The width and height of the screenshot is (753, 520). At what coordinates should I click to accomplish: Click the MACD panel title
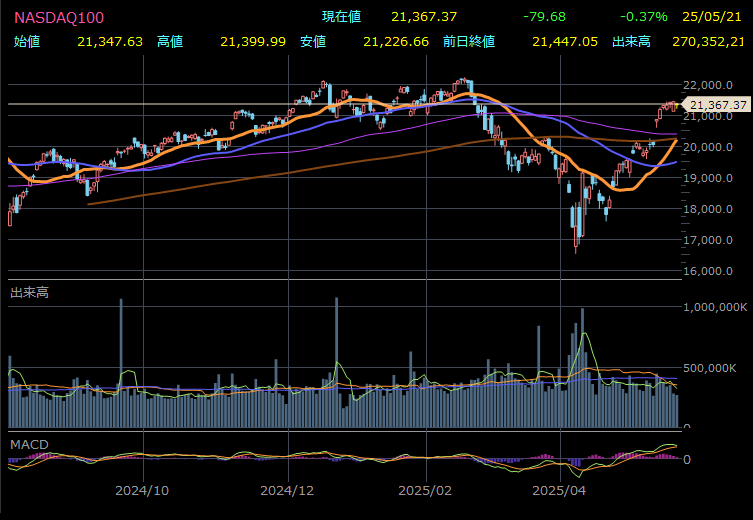click(x=29, y=445)
